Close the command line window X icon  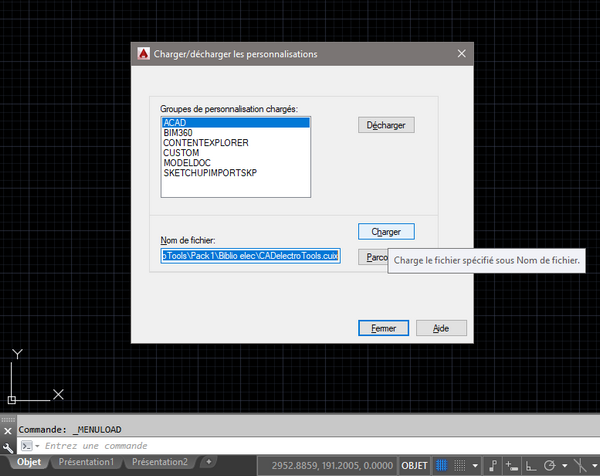coord(8,431)
